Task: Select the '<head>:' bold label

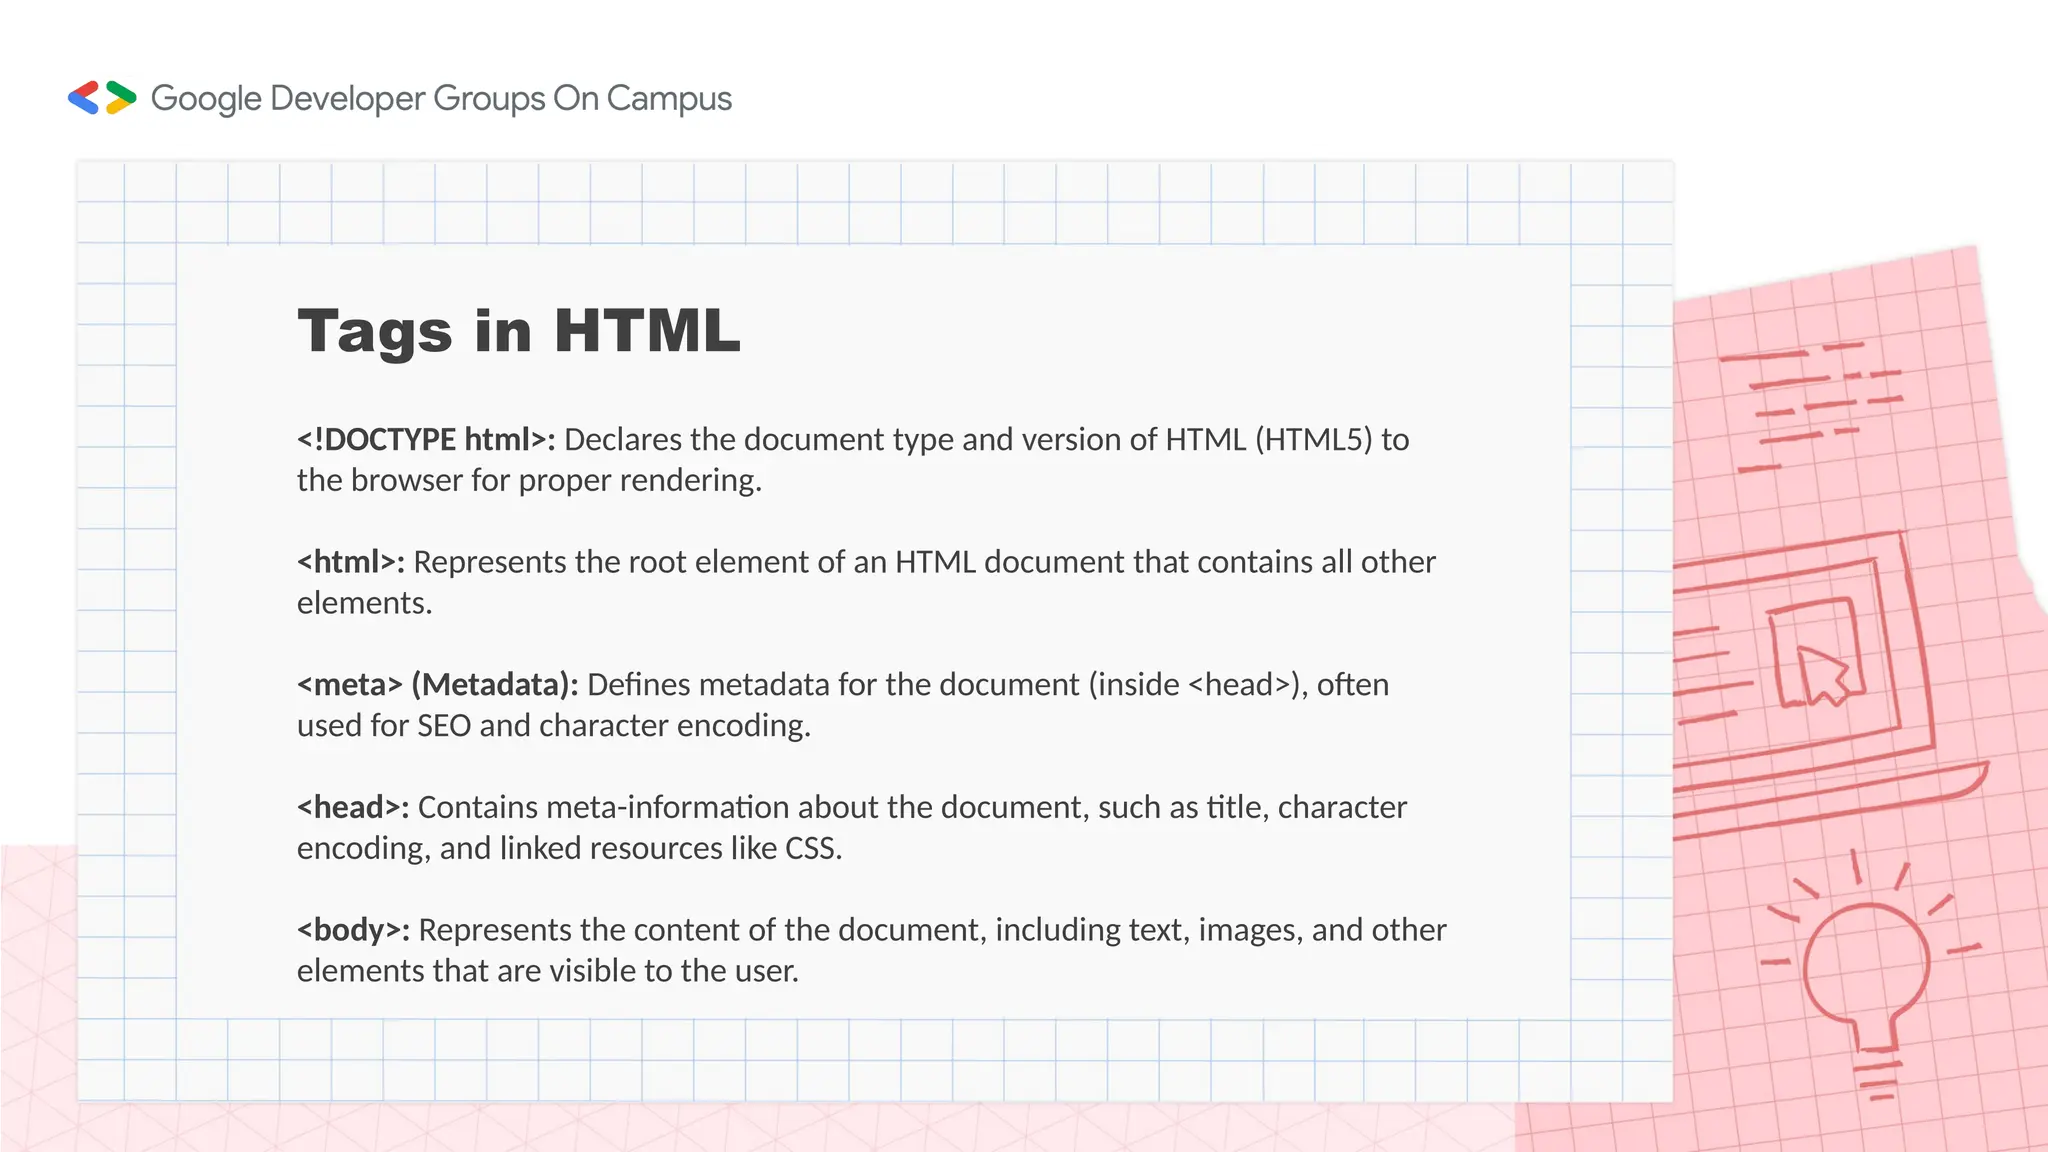Action: click(x=353, y=807)
